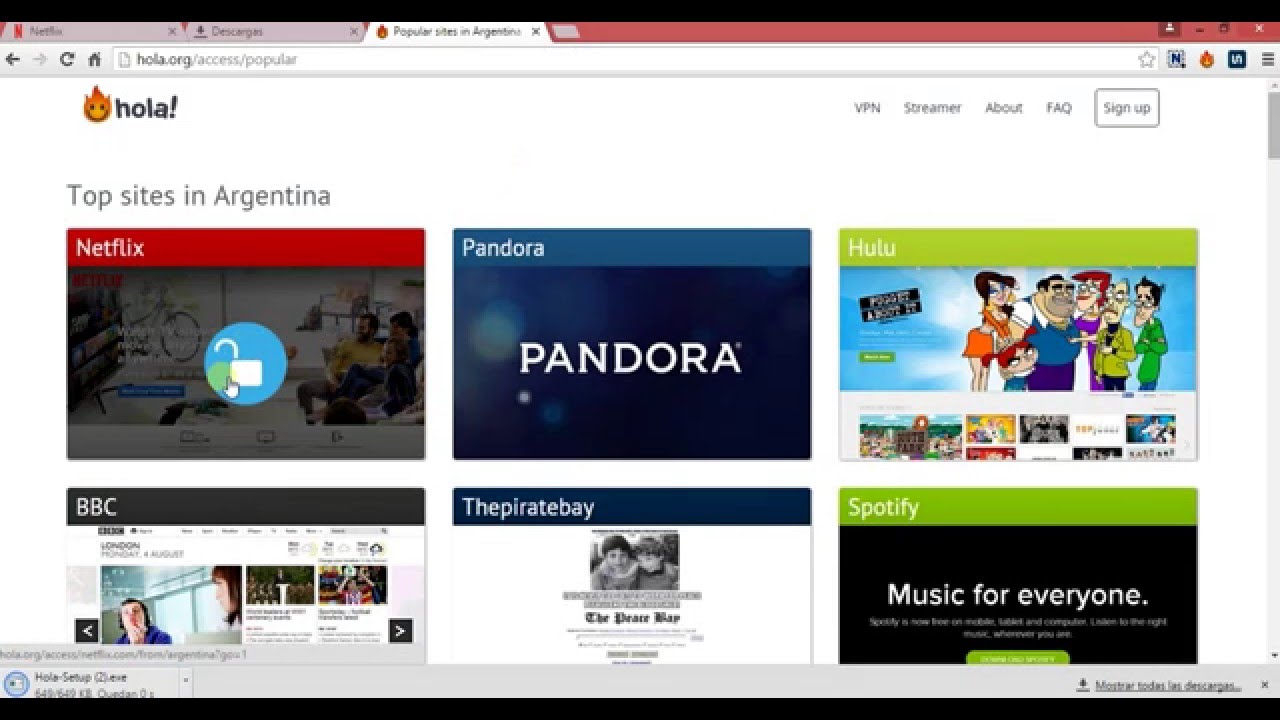Open the About menu link

[1003, 108]
